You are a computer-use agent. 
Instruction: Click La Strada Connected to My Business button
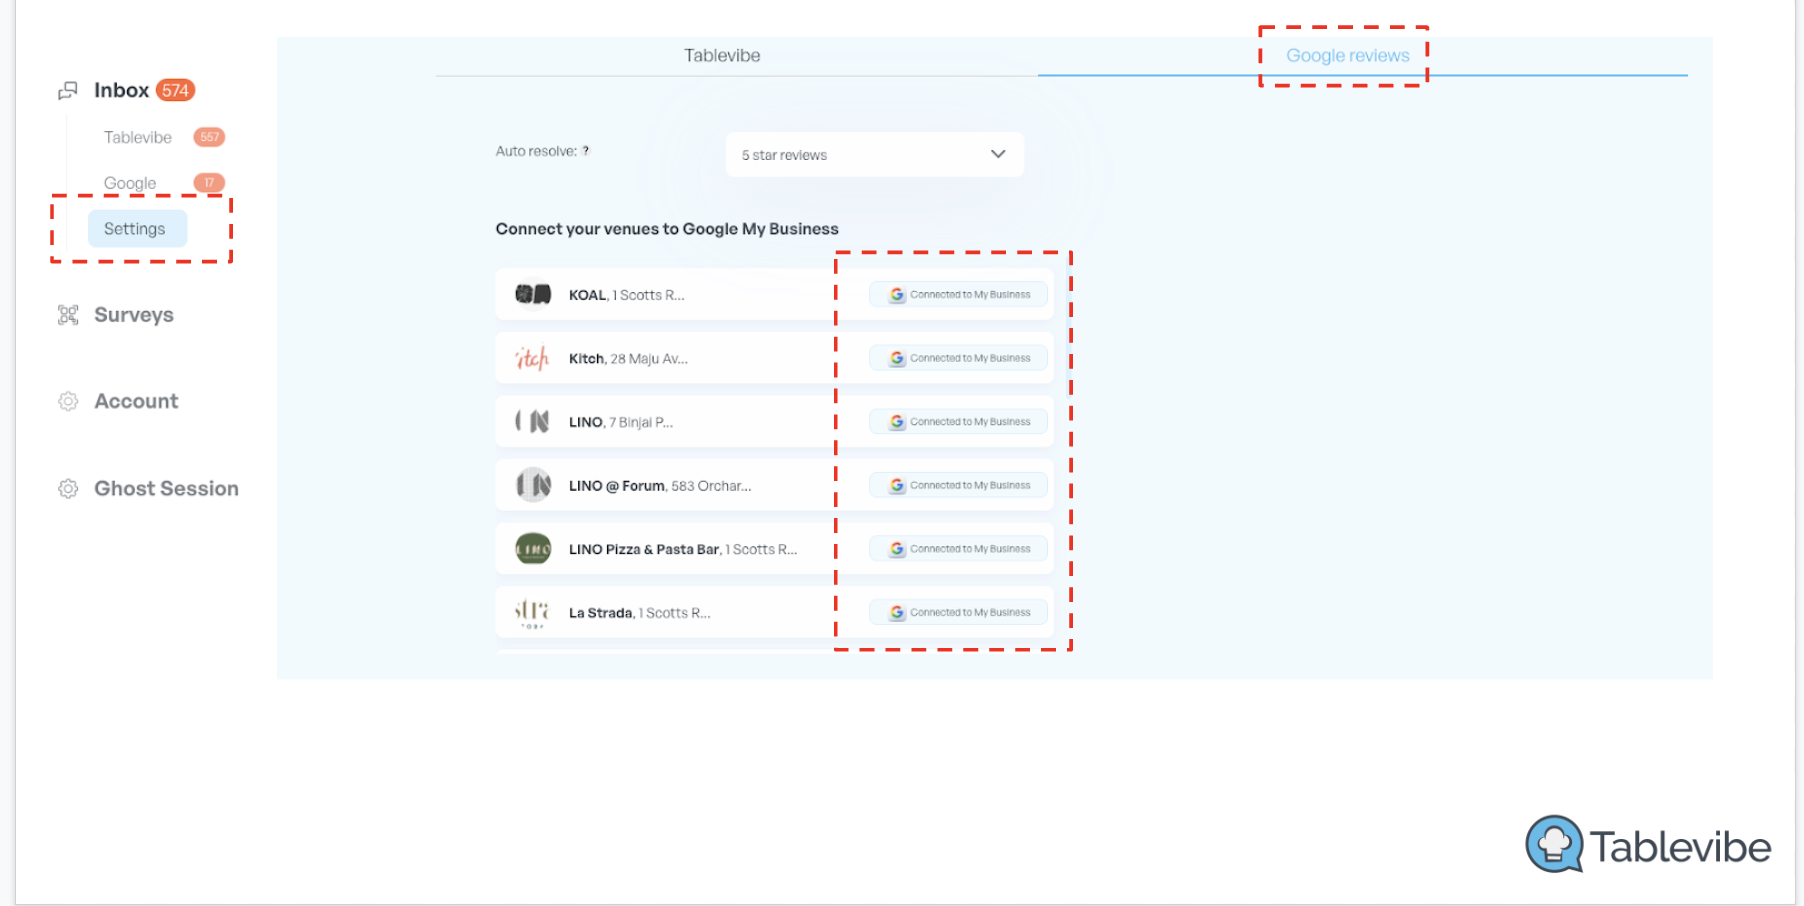(958, 612)
